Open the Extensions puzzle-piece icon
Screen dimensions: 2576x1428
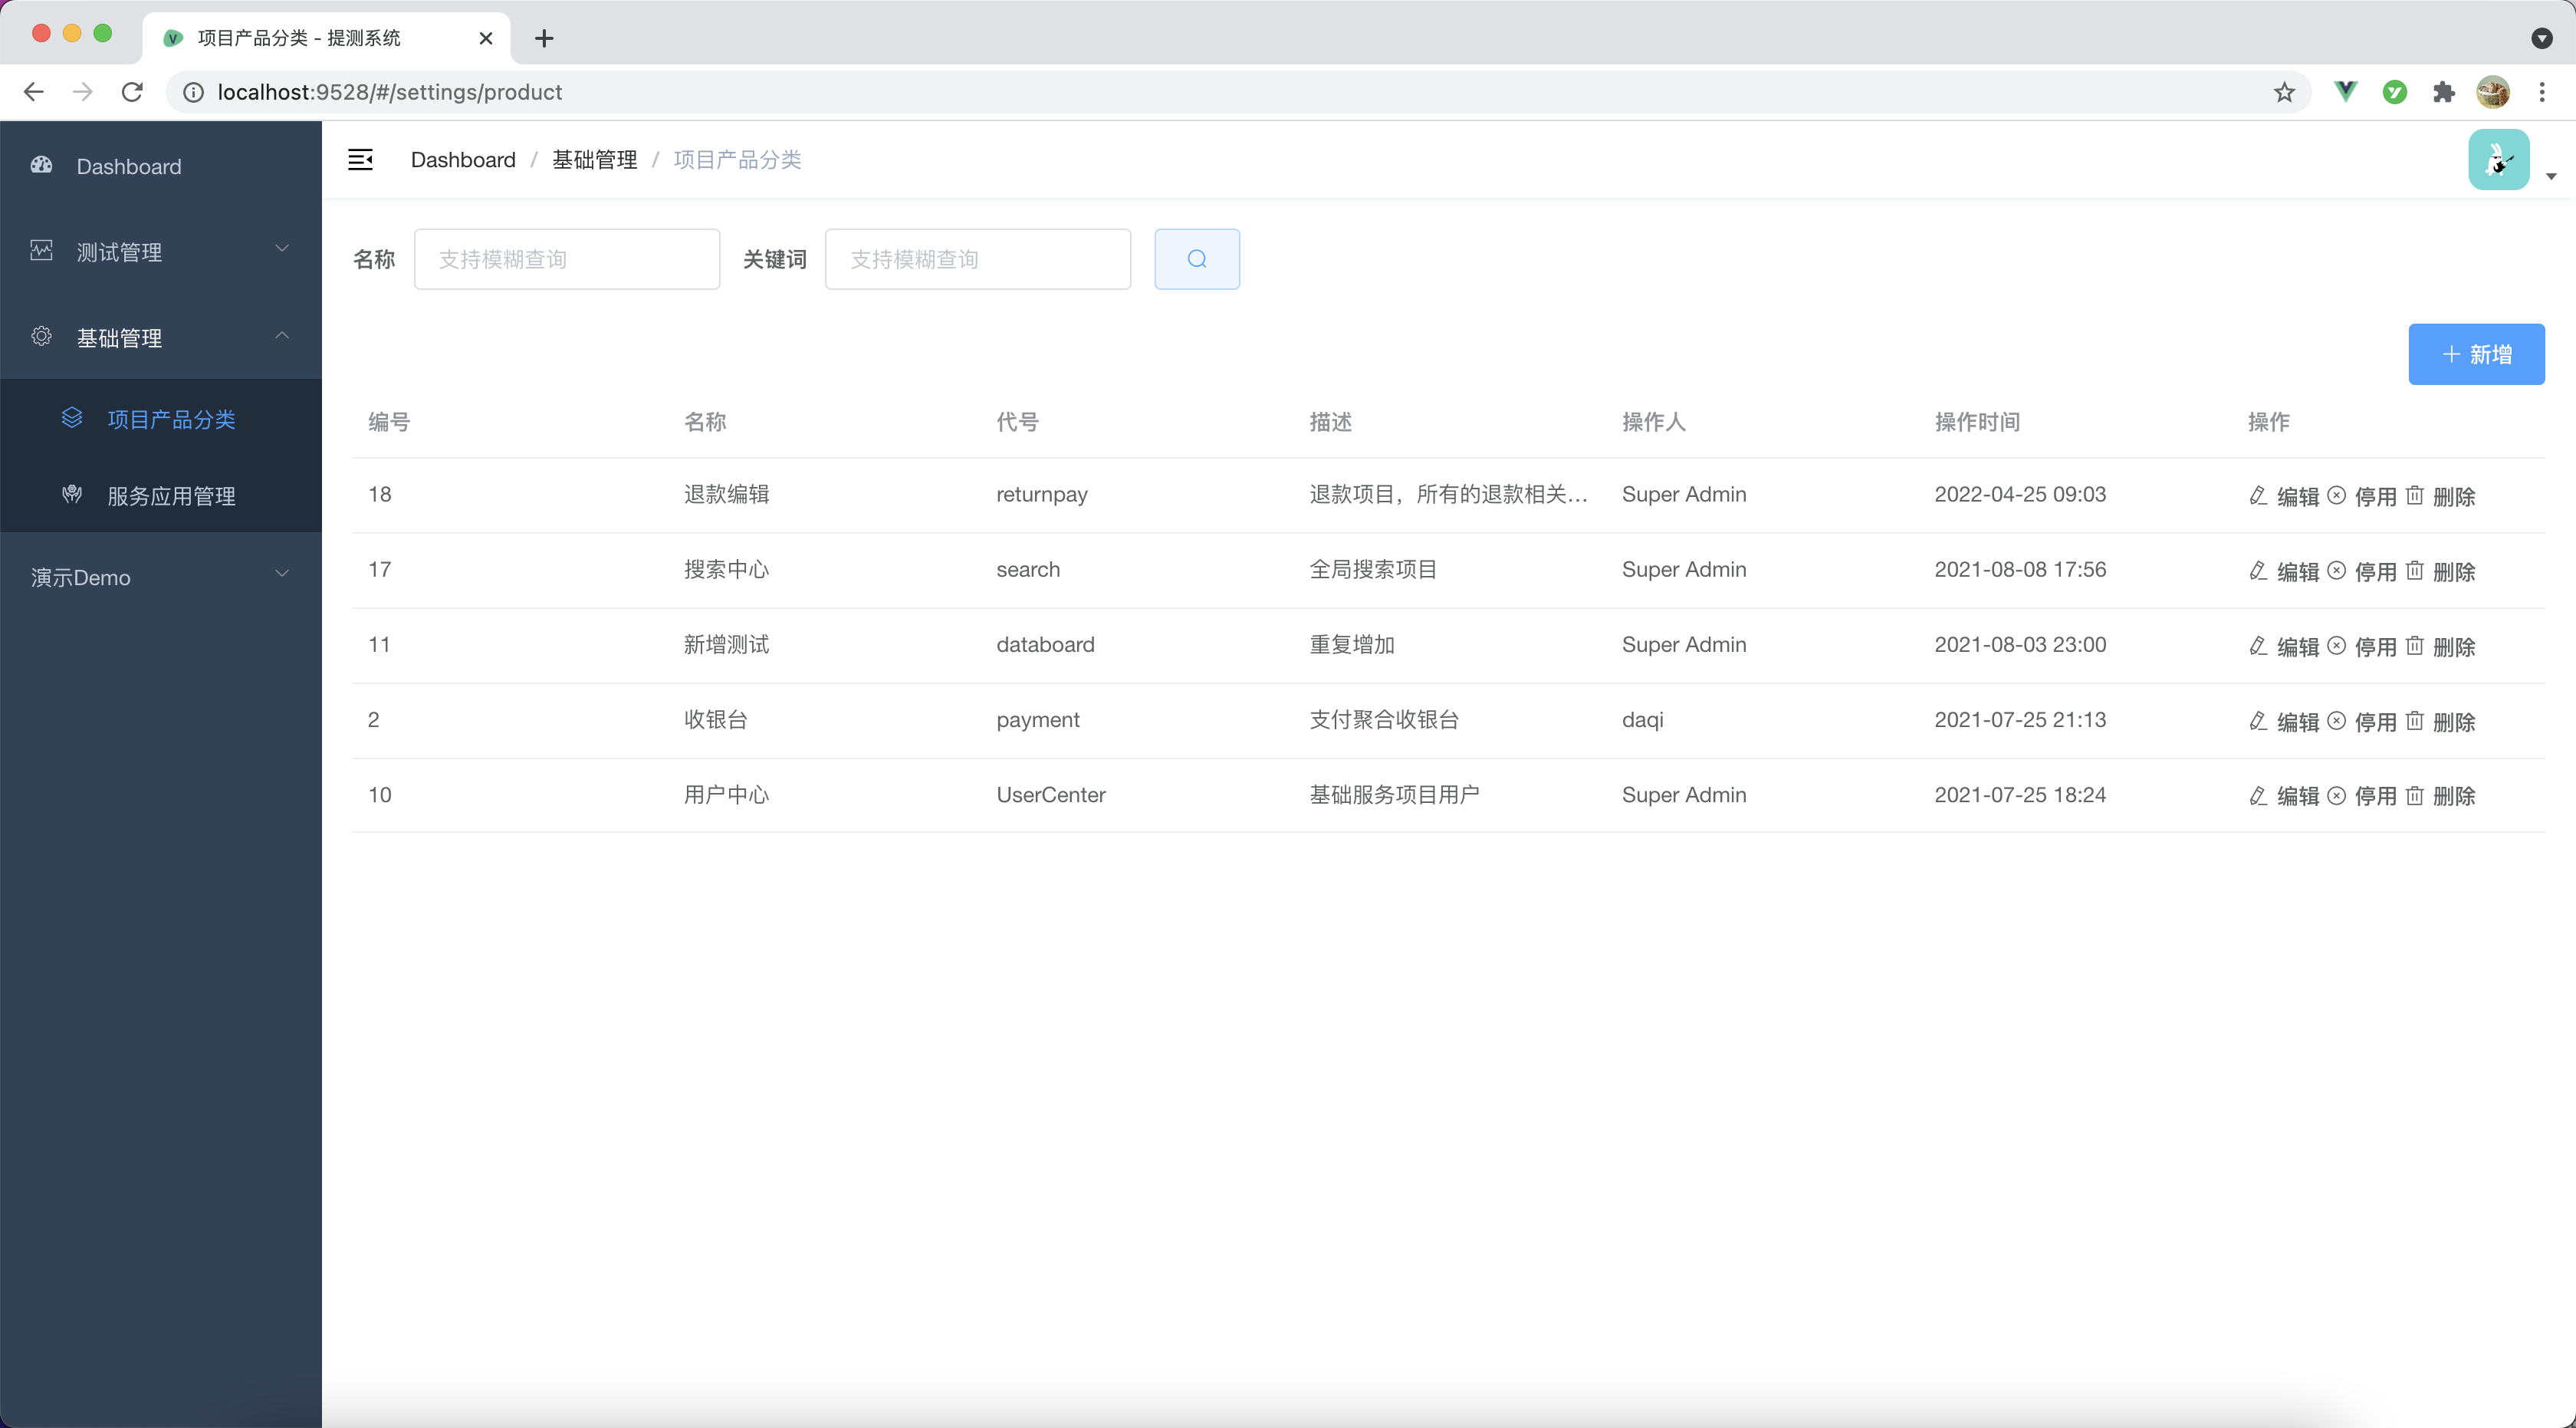tap(2444, 92)
